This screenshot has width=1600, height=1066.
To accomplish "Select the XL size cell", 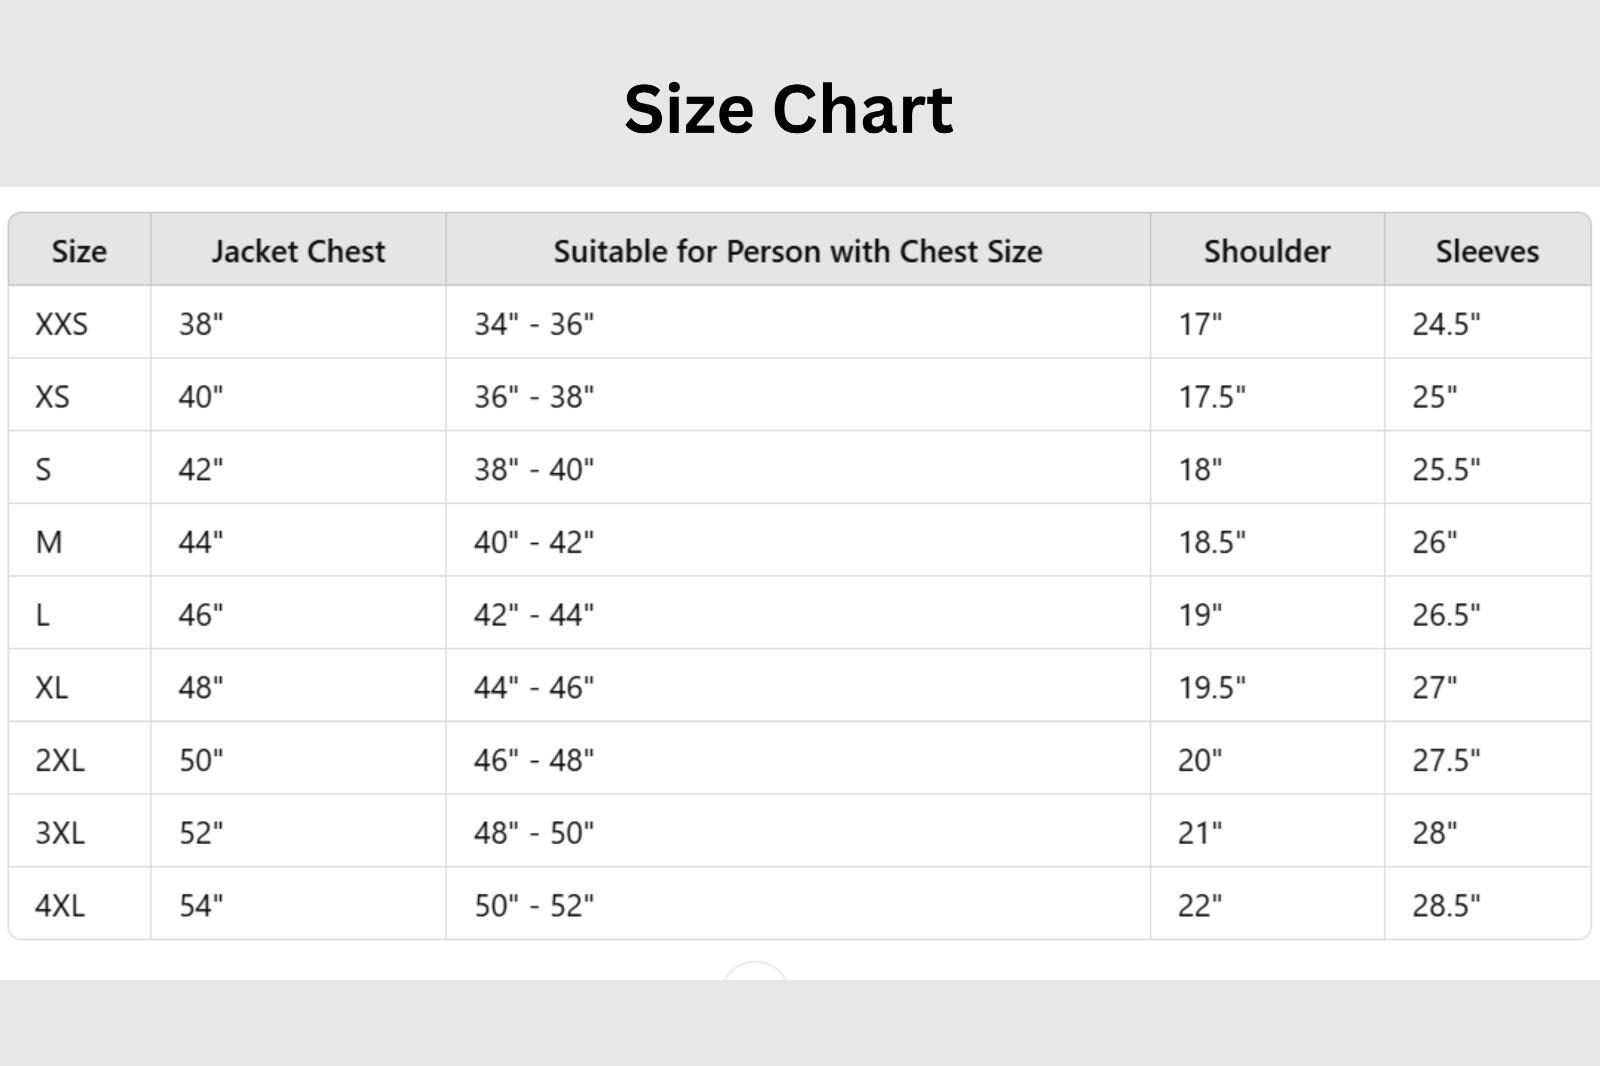I will [52, 688].
